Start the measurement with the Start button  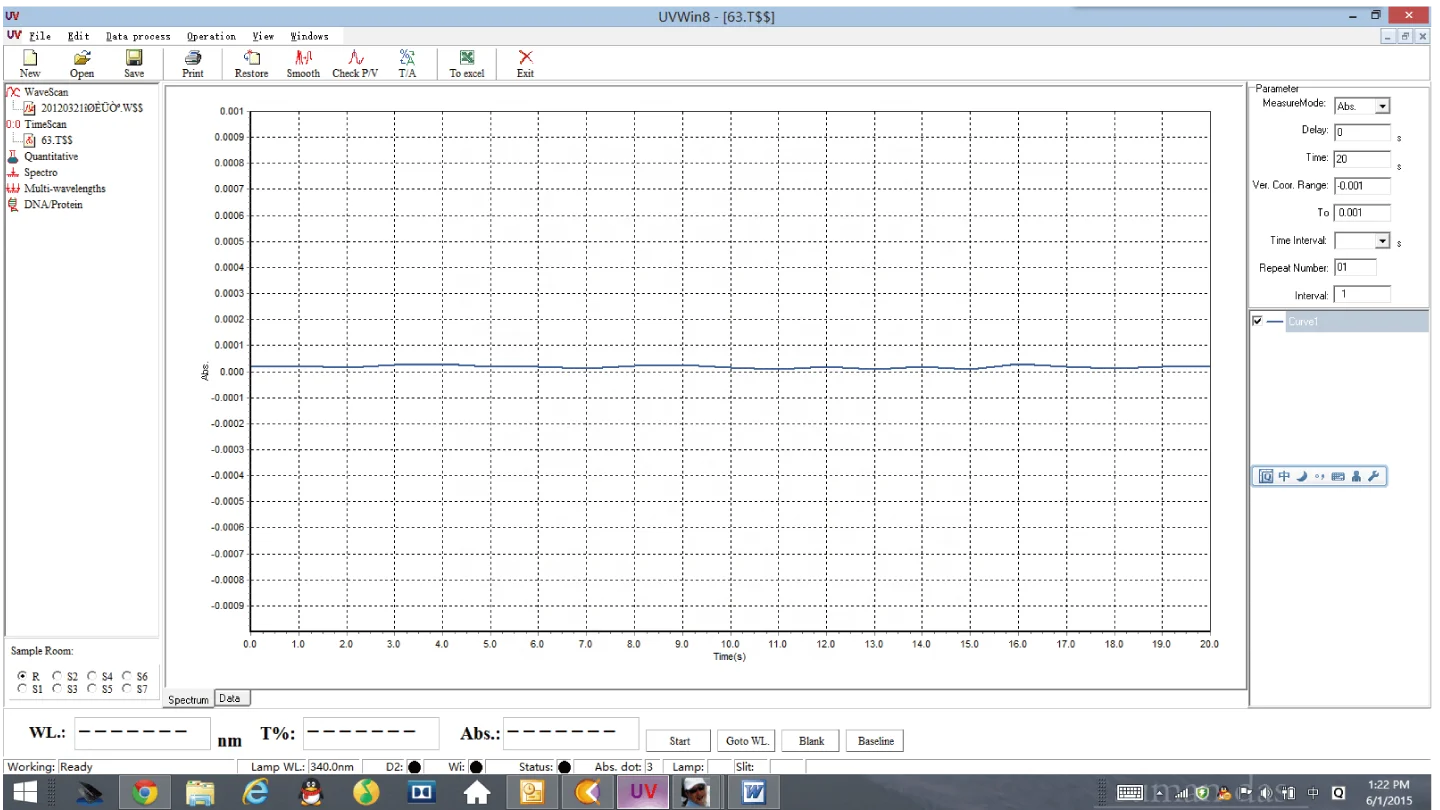[678, 740]
